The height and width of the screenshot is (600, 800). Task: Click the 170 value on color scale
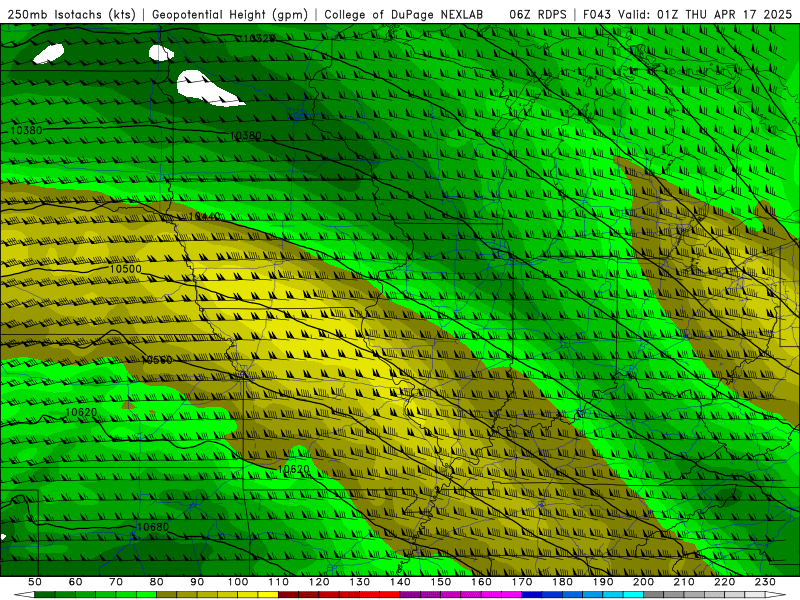point(522,582)
